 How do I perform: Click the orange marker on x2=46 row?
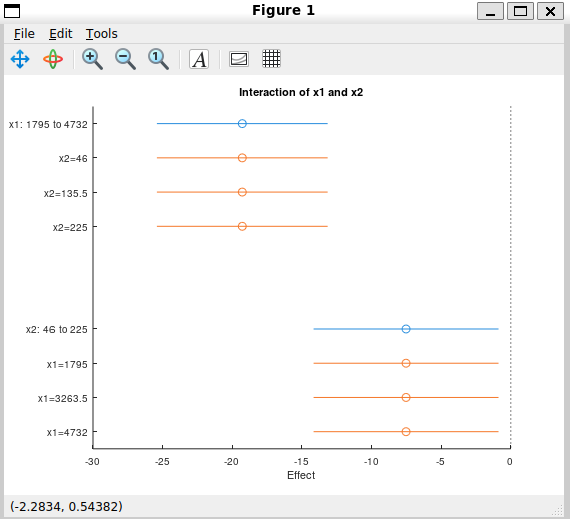click(x=242, y=158)
